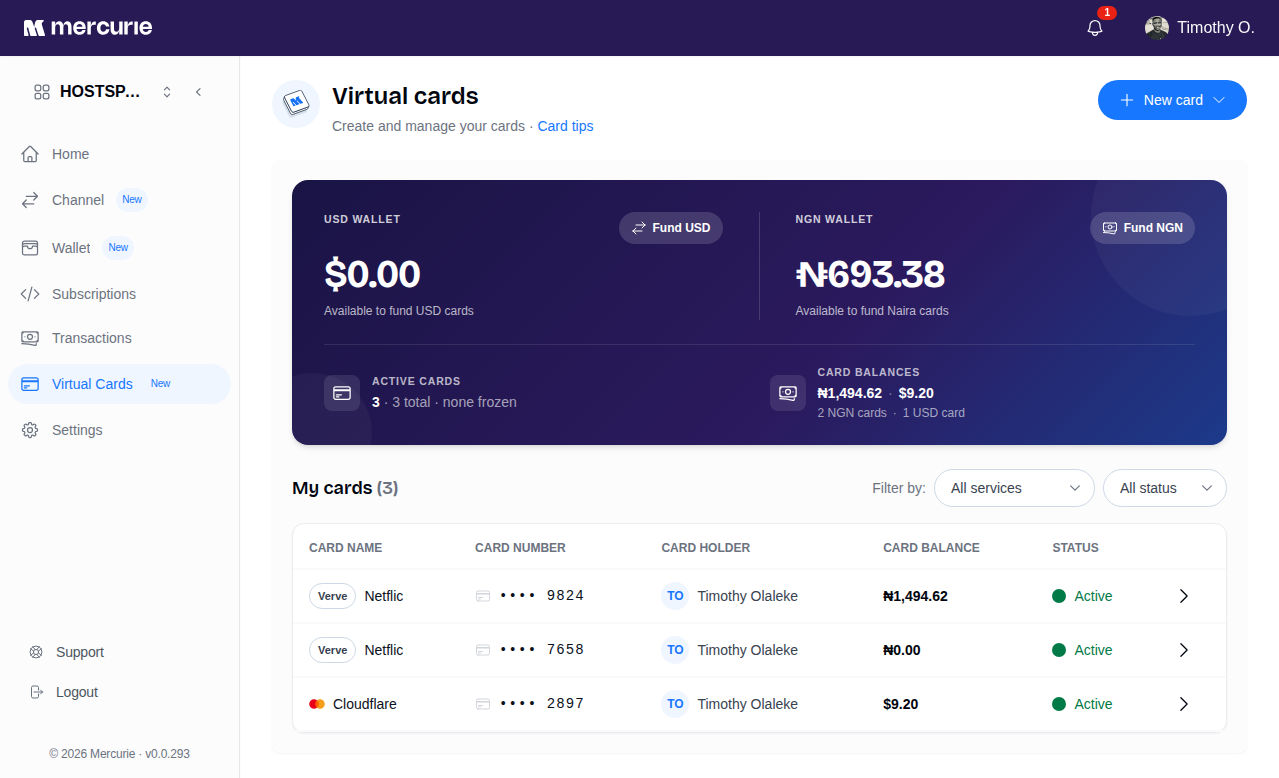The image size is (1279, 778).
Task: Click the My cards (3) heading
Action: tap(345, 488)
